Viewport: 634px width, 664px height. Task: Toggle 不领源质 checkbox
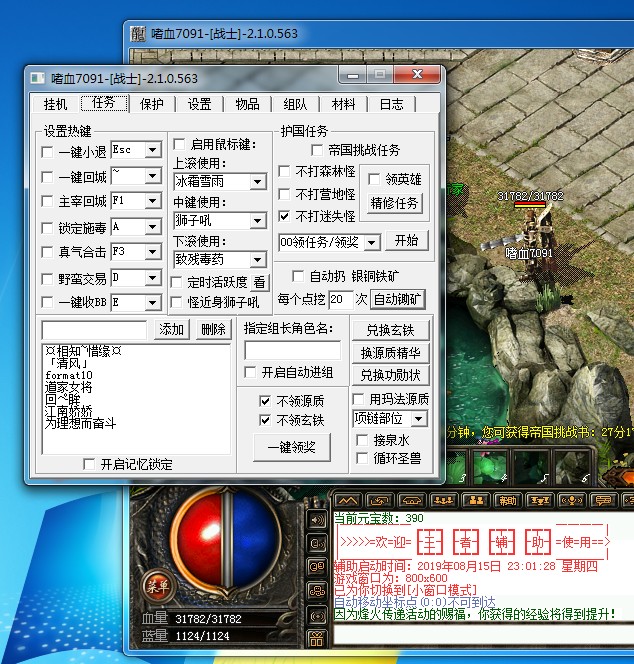pyautogui.click(x=265, y=401)
